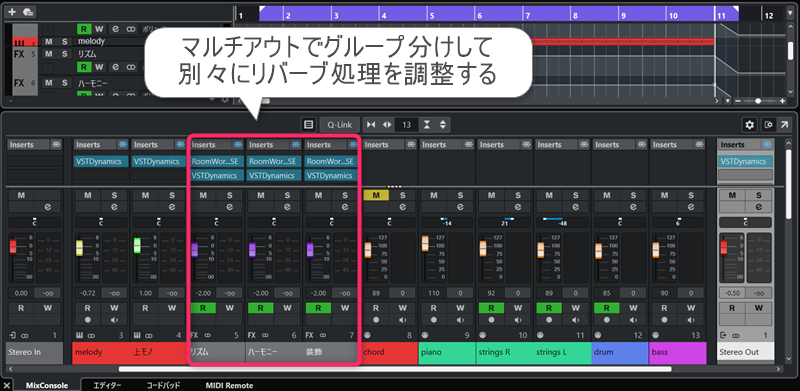
Task: Click the number of channels field showing 13
Action: [x=407, y=125]
